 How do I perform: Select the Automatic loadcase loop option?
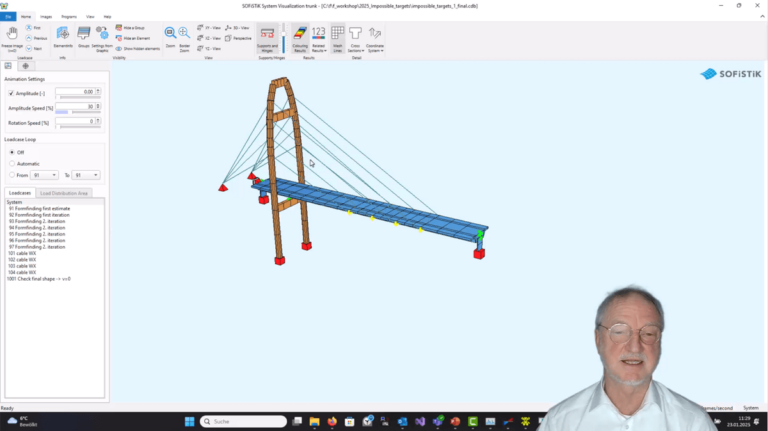[12, 164]
